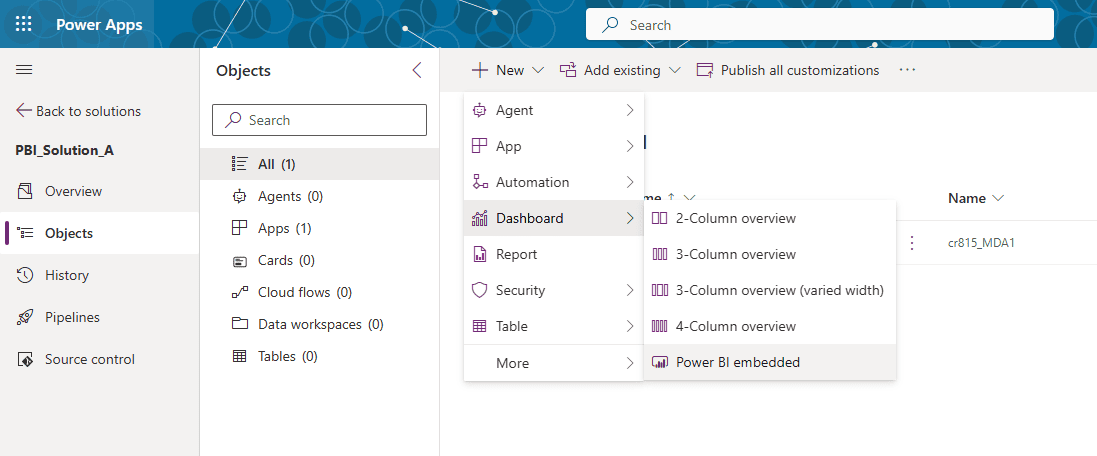Viewport: 1097px width, 456px height.
Task: Click the Security shield icon
Action: (480, 290)
